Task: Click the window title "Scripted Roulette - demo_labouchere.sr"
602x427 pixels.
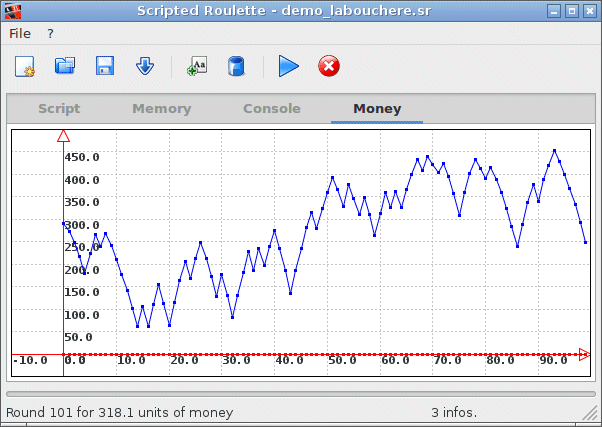Action: coord(284,11)
